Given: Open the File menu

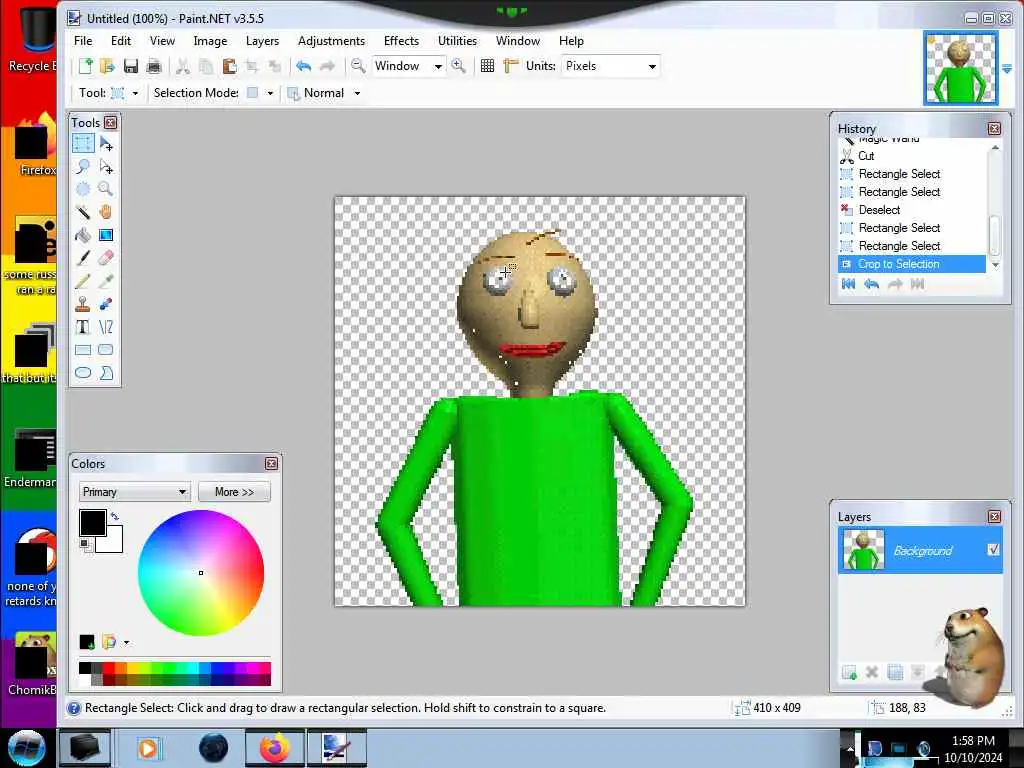Looking at the screenshot, I should pyautogui.click(x=83, y=41).
